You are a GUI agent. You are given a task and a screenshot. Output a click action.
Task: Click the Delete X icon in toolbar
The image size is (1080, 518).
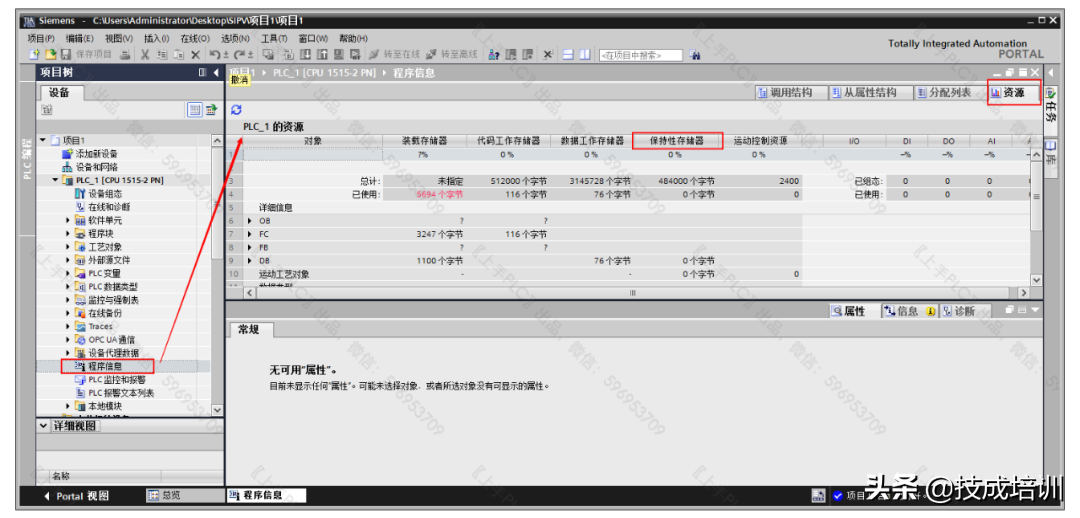point(195,54)
